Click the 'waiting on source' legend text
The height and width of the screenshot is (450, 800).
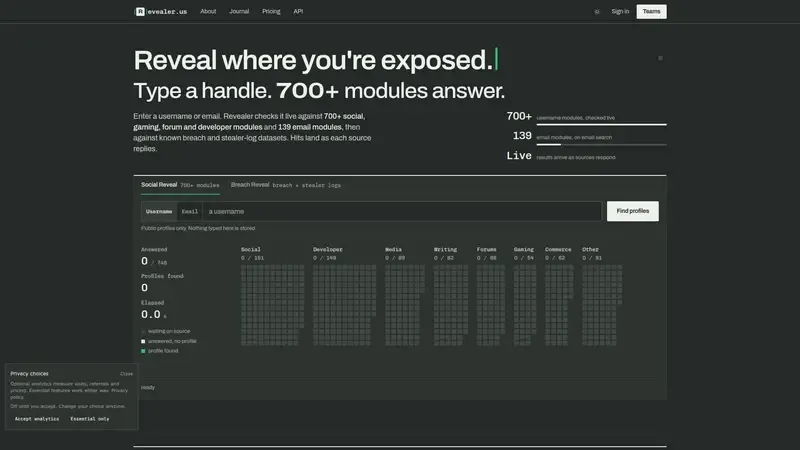[169, 331]
